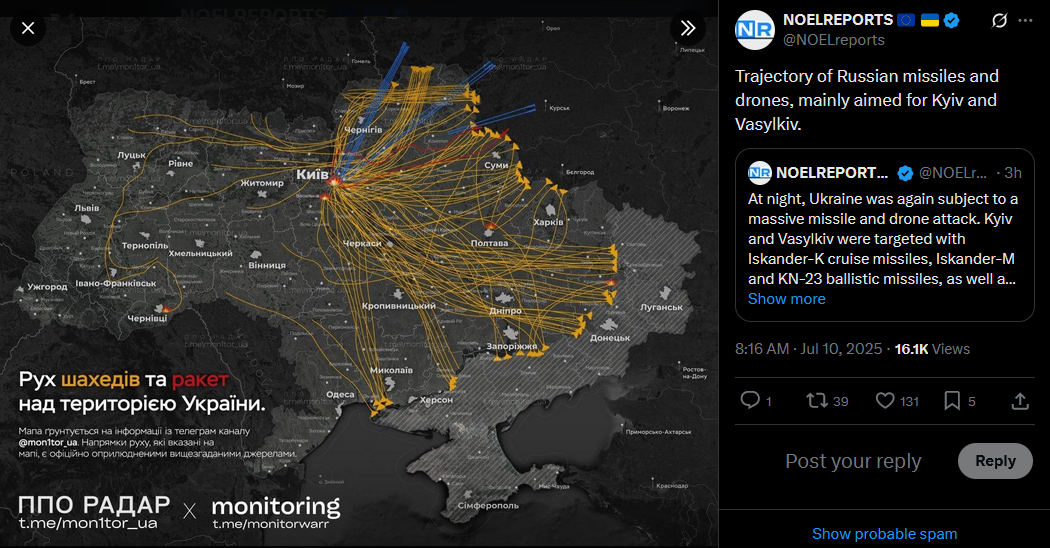
Task: Click the Чернівці label on the map
Action: 147,318
